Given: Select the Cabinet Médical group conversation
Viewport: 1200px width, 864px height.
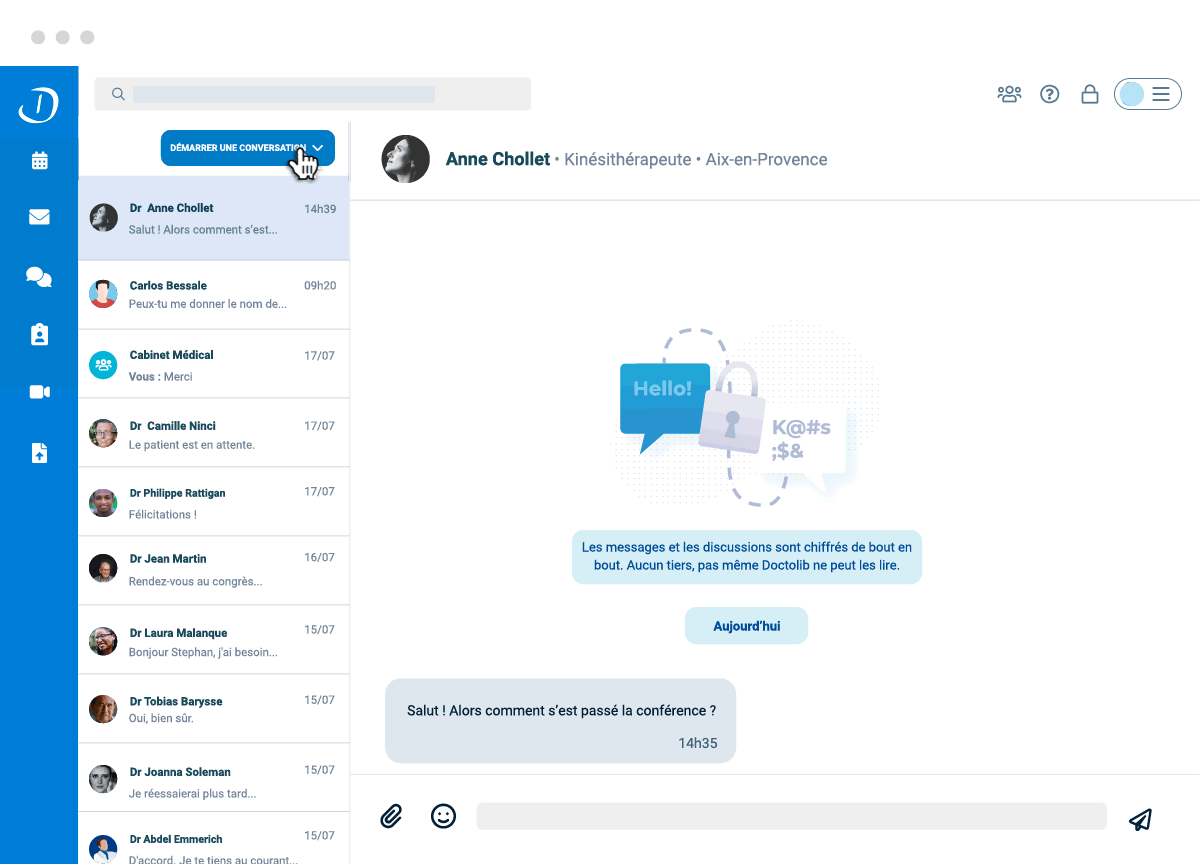Looking at the screenshot, I should pyautogui.click(x=213, y=363).
